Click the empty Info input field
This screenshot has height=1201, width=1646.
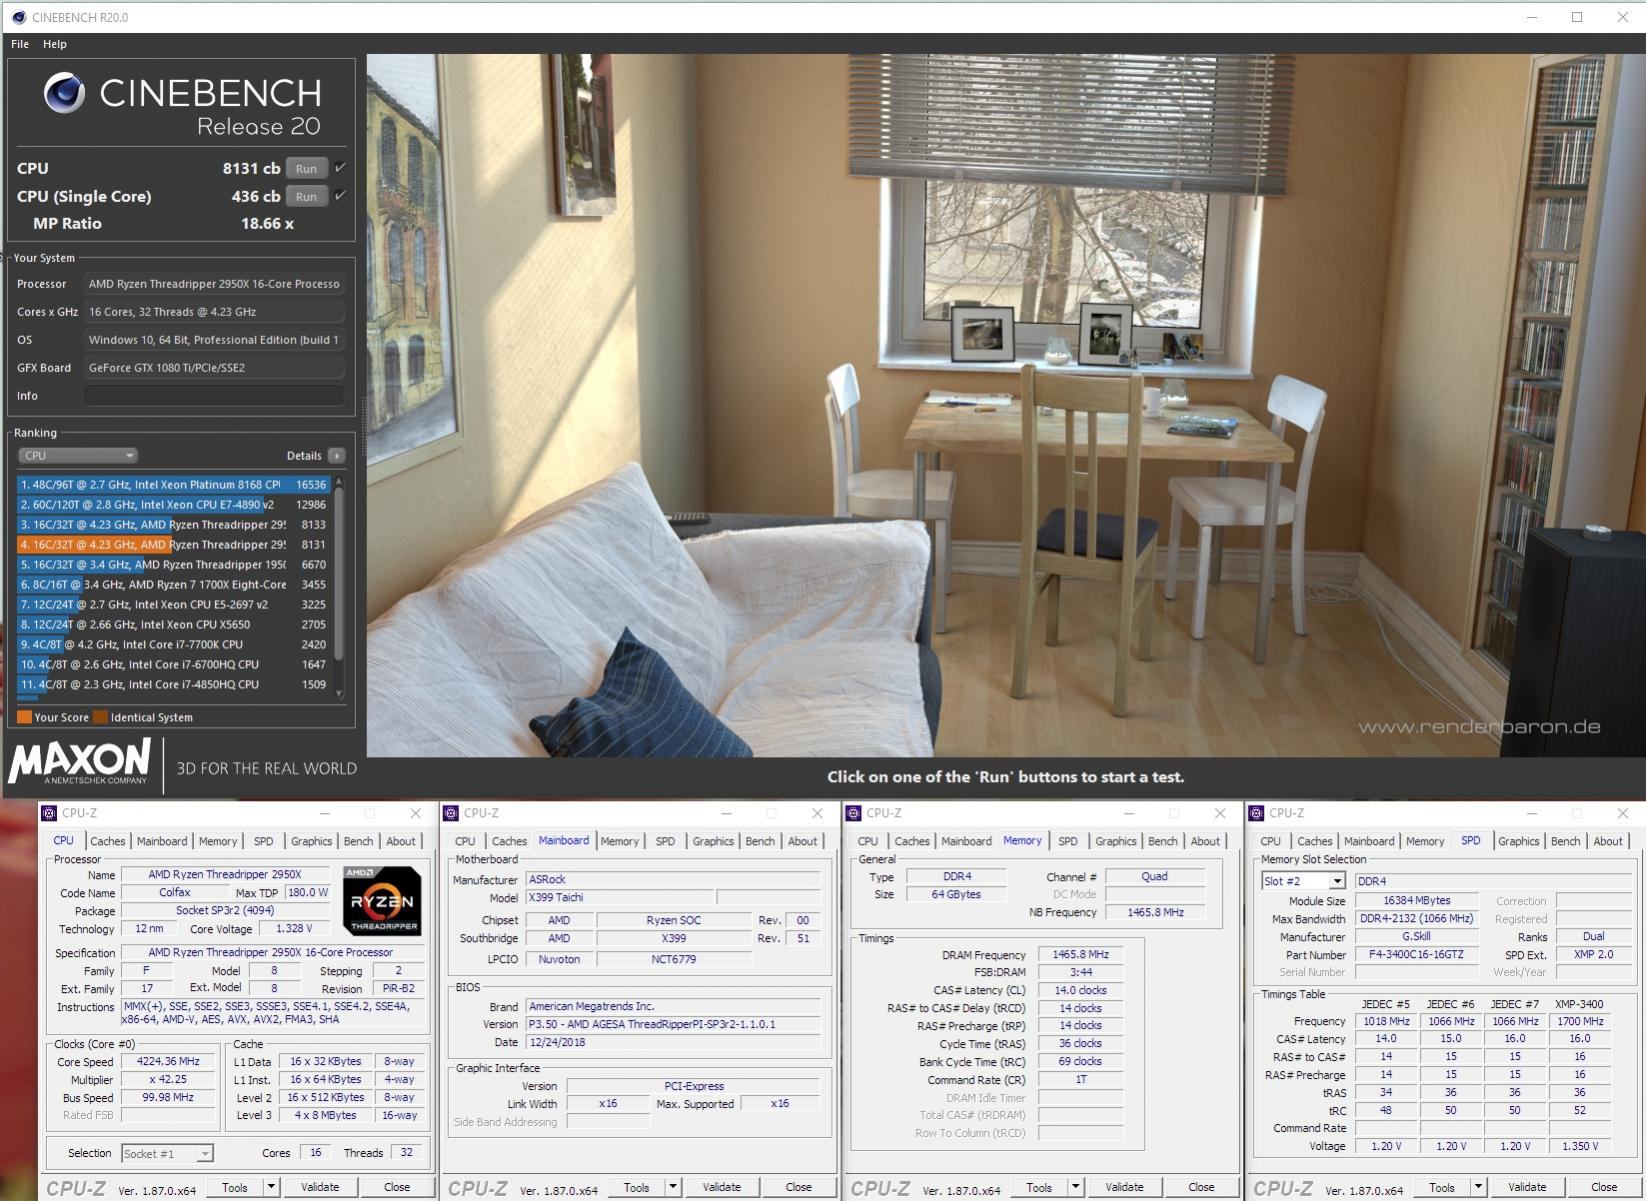(x=214, y=396)
